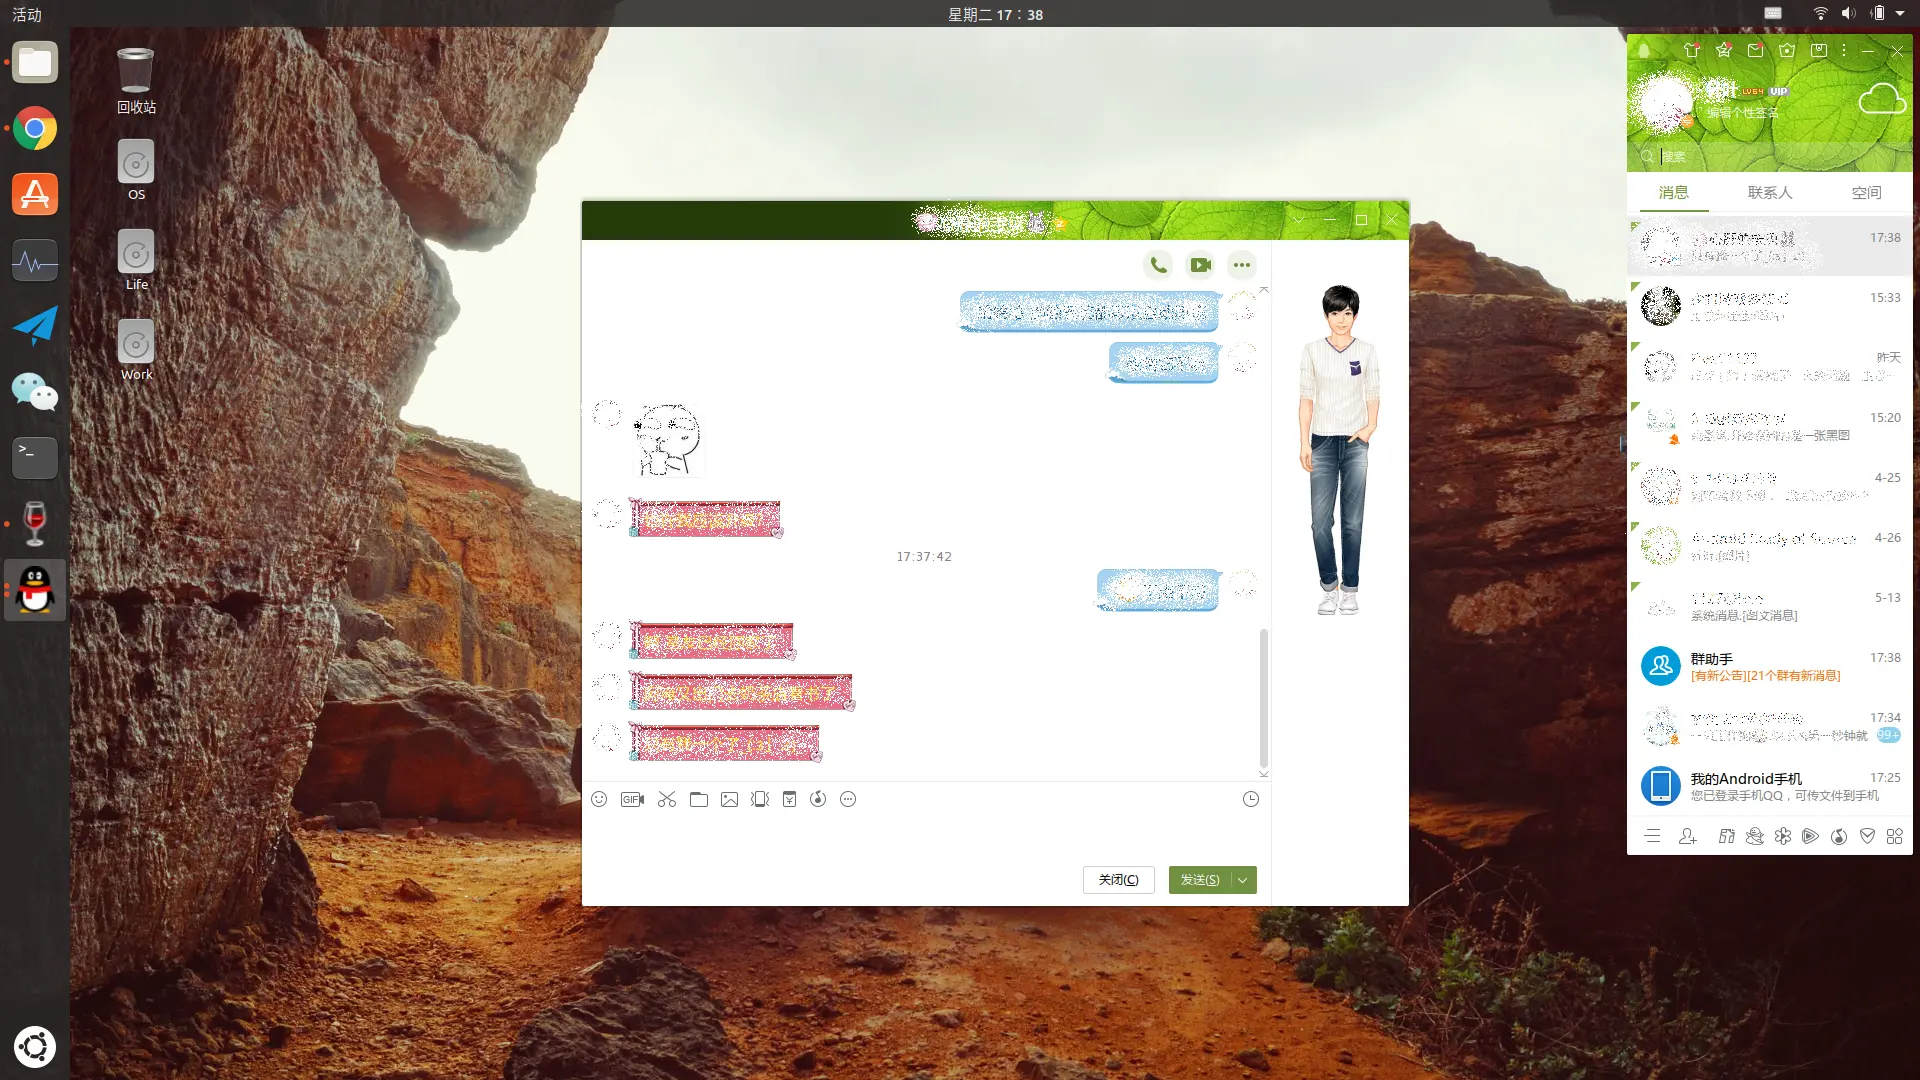The width and height of the screenshot is (1920, 1080).
Task: Send a window shake nudge
Action: pos(760,799)
